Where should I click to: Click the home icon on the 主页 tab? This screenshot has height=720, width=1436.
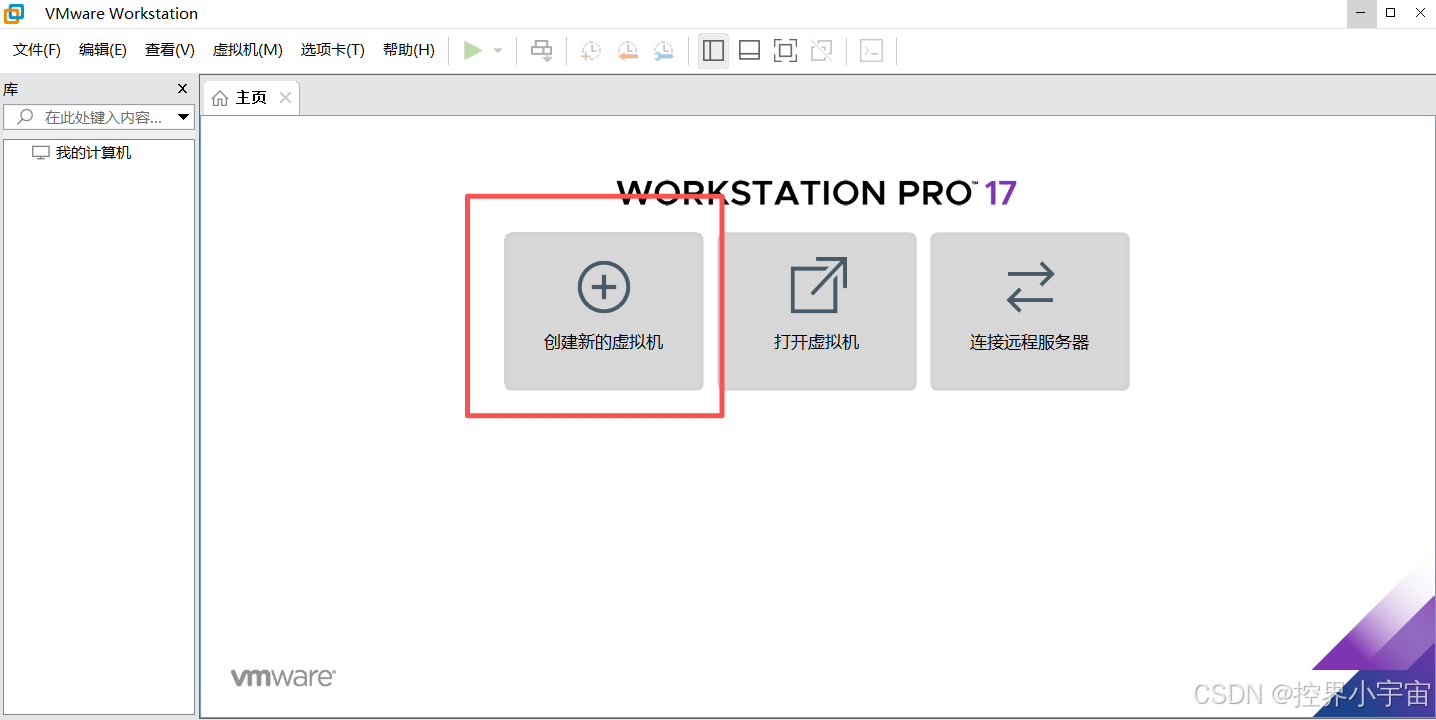(x=220, y=96)
